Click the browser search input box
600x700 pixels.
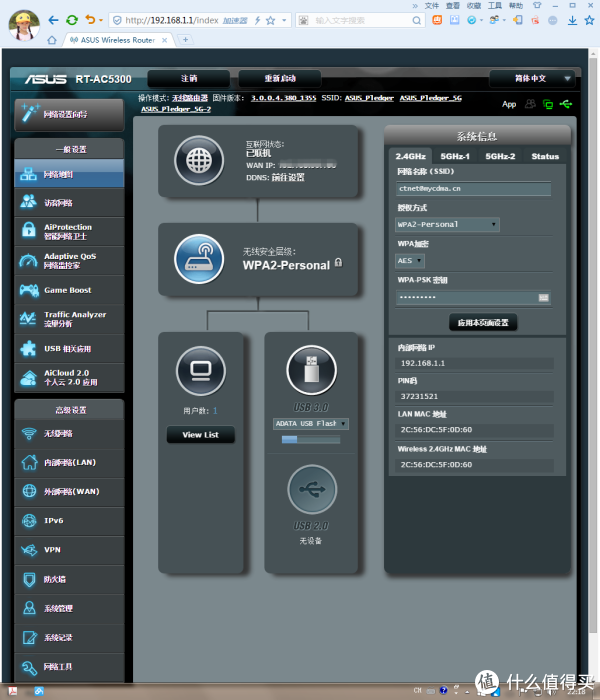pos(361,21)
